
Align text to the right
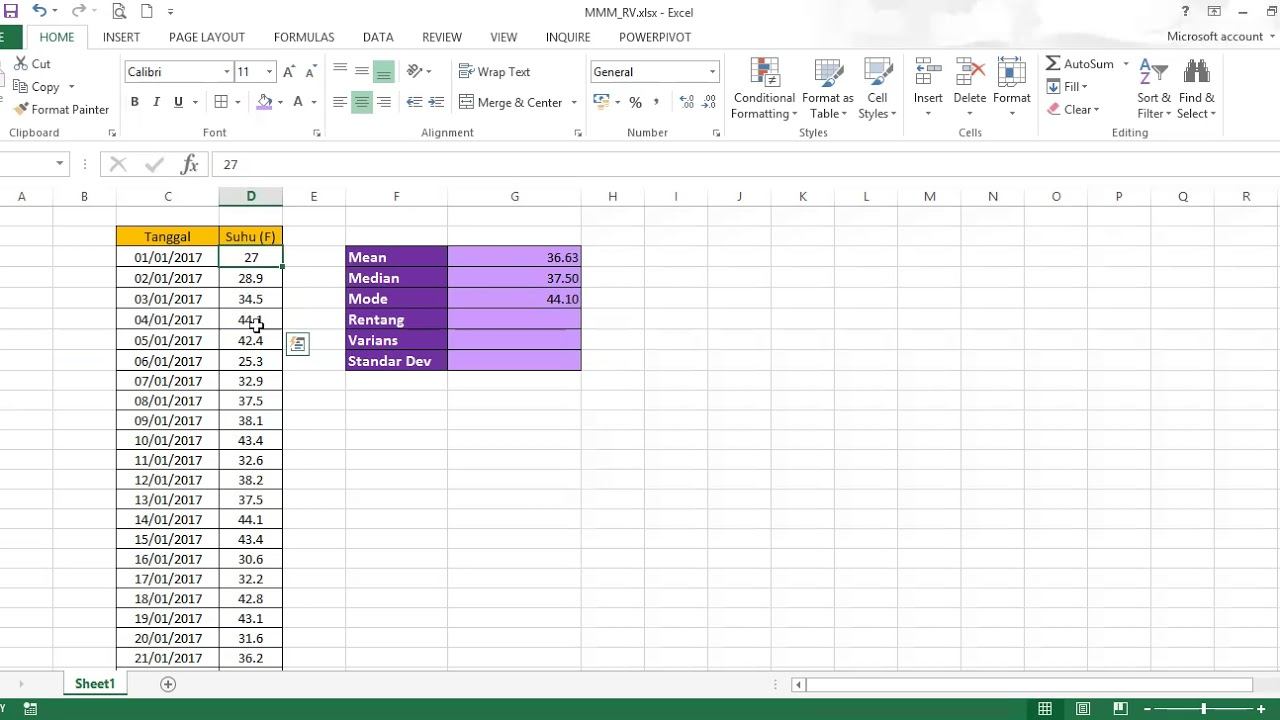pyautogui.click(x=384, y=102)
